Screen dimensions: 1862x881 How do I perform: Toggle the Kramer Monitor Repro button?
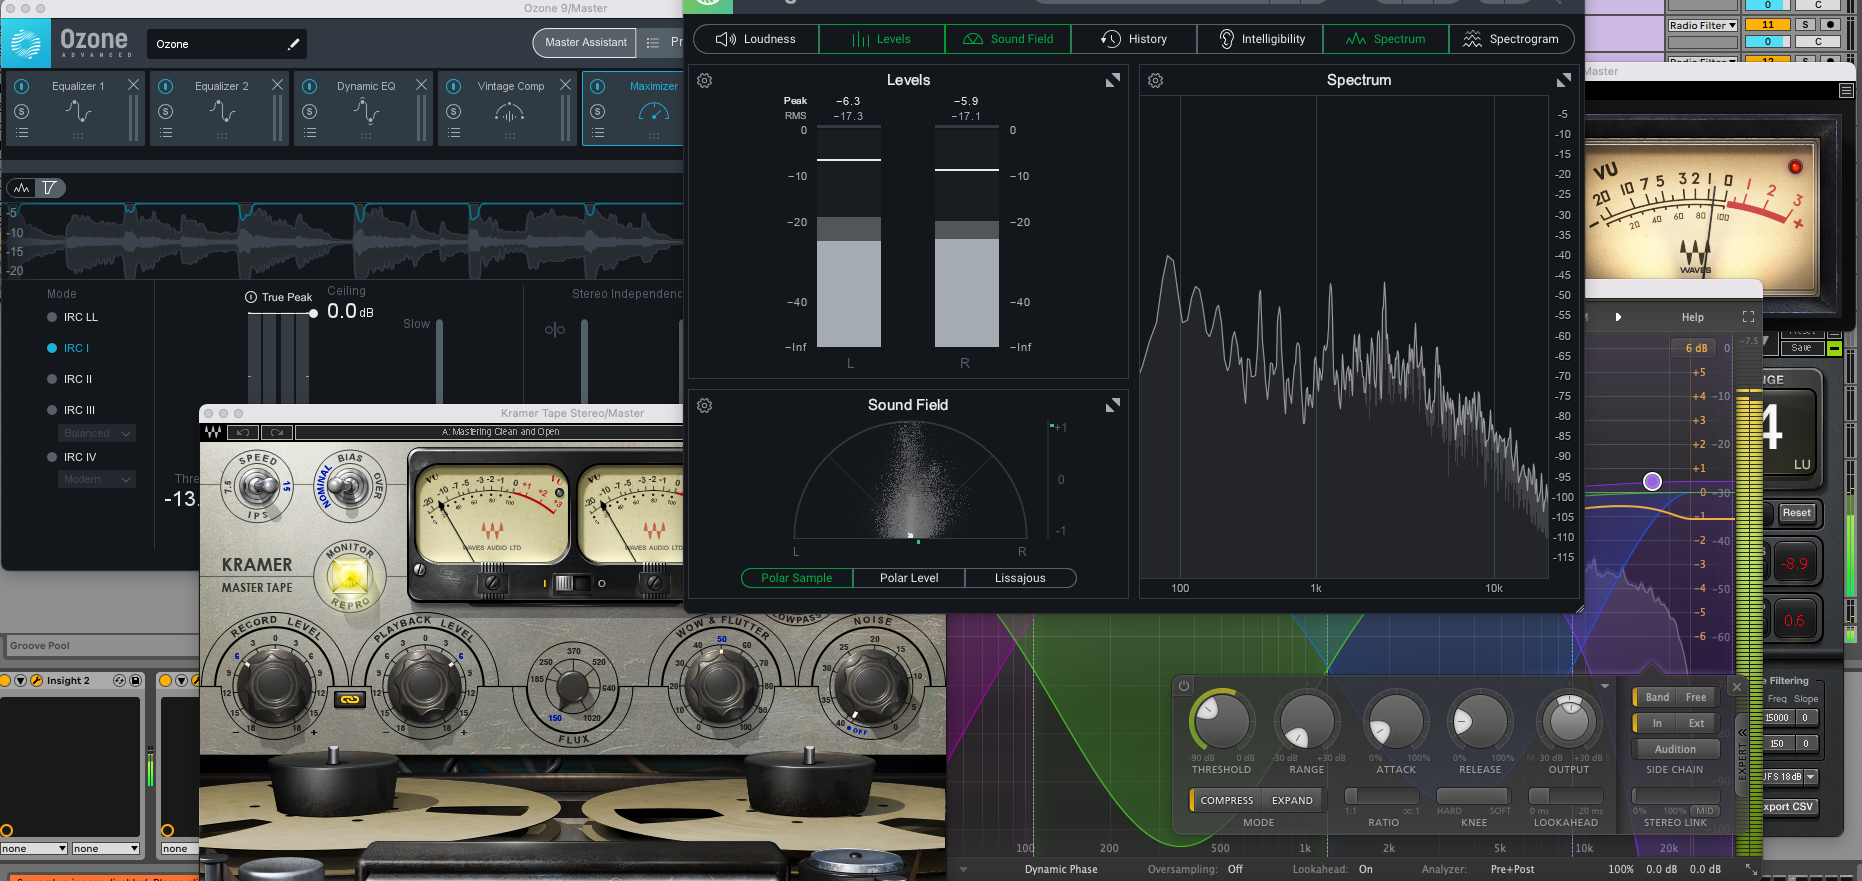pos(350,577)
